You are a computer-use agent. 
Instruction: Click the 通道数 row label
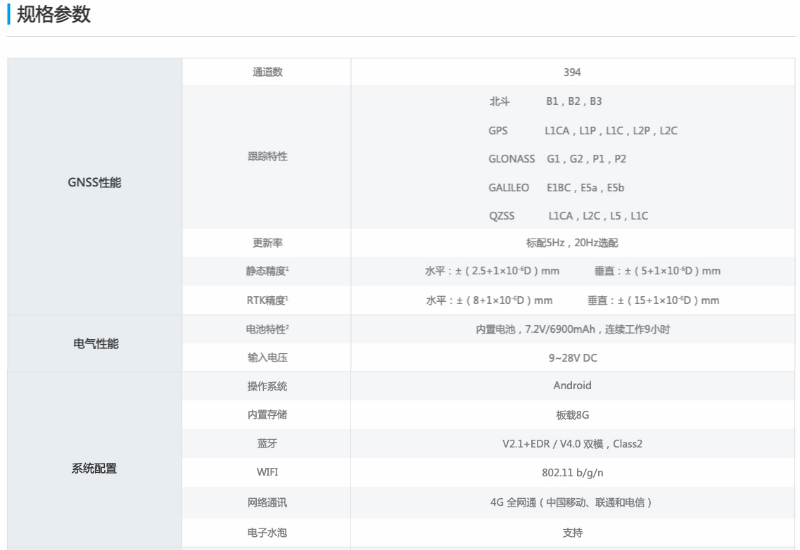266,72
